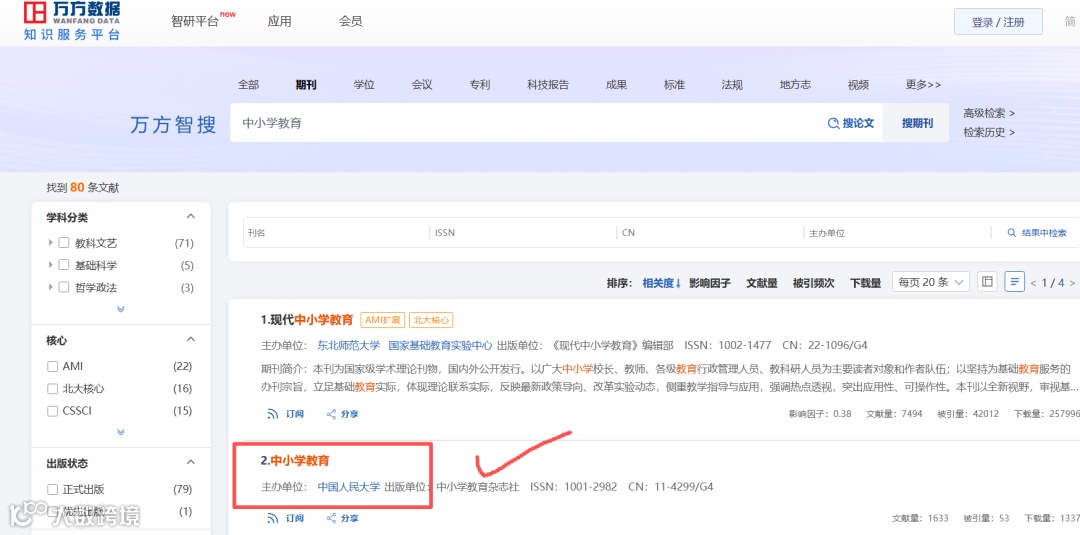
Task: Open 检索历史 search history link
Action: (989, 132)
